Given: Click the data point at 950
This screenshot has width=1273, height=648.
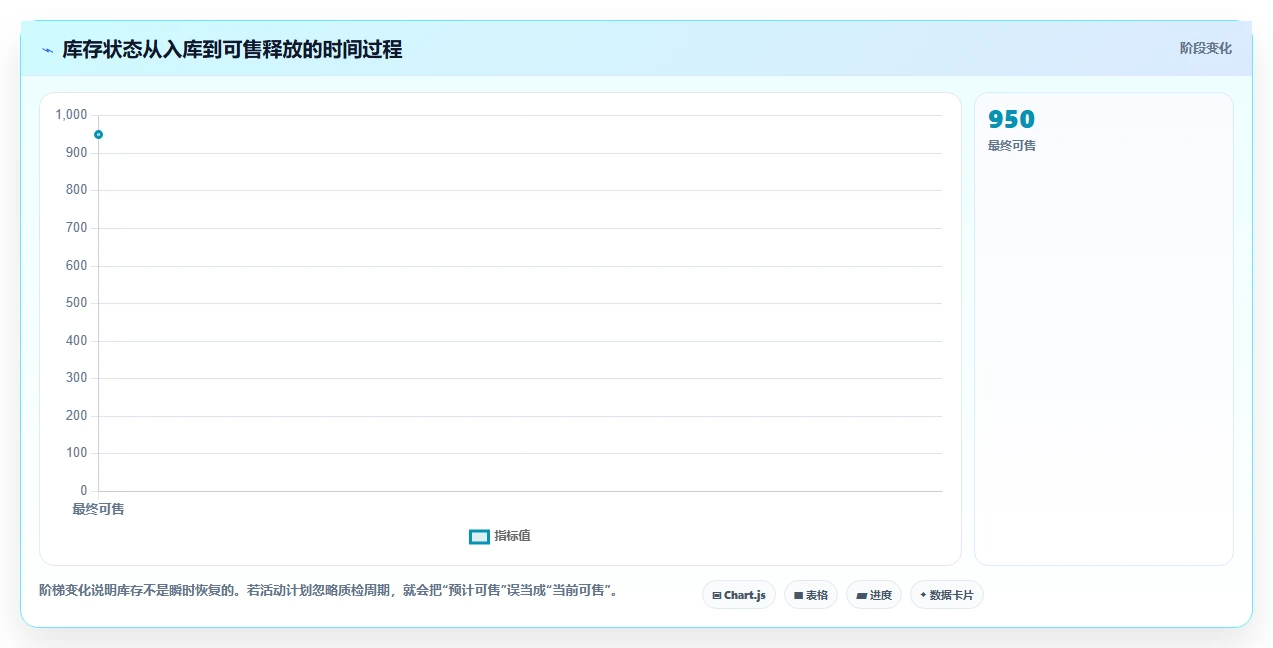Looking at the screenshot, I should click(x=98, y=134).
